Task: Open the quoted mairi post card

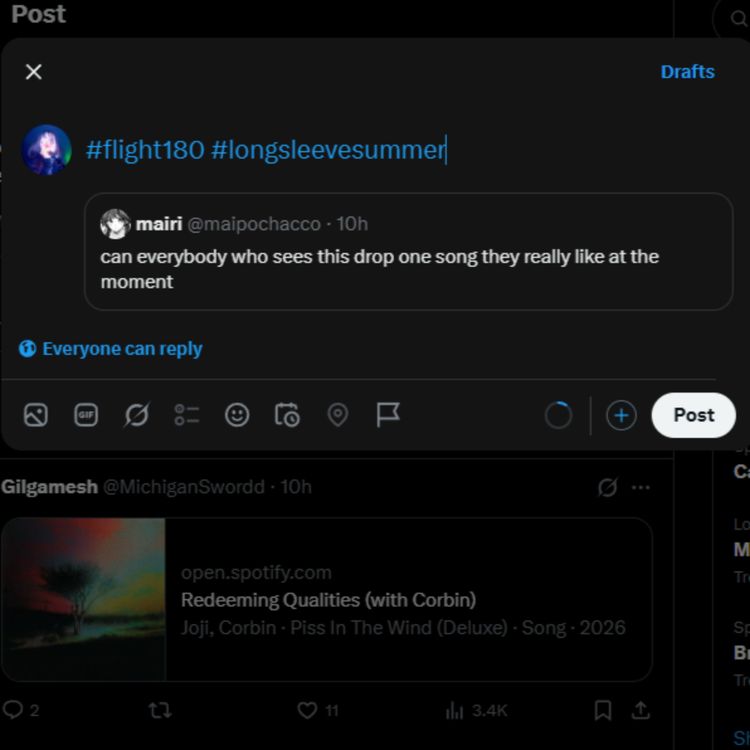Action: [x=408, y=252]
